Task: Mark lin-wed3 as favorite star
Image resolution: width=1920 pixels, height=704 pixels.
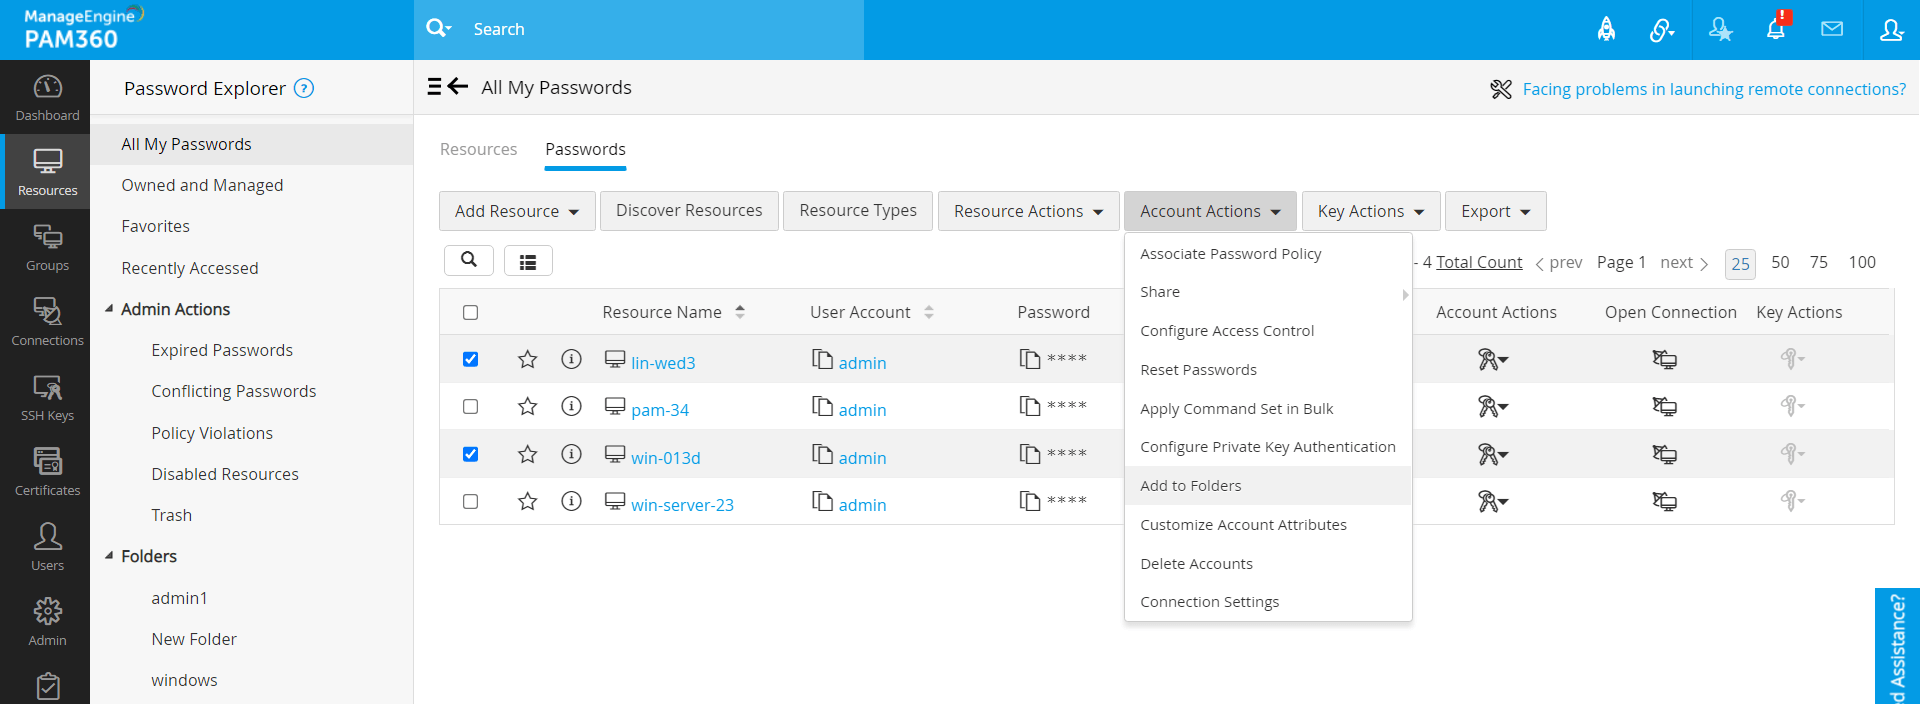Action: 528,359
